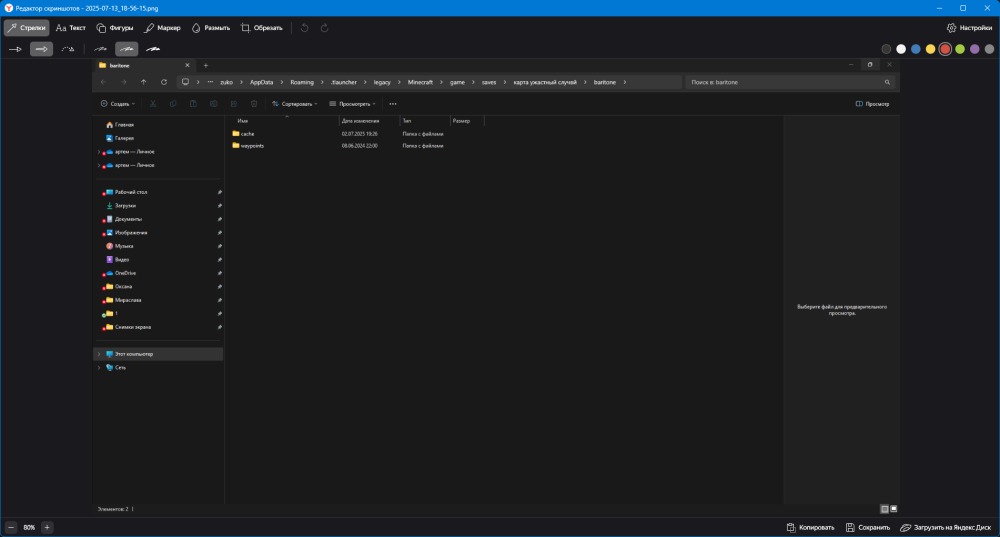
Task: Close the screenshot editor window
Action: pos(987,8)
